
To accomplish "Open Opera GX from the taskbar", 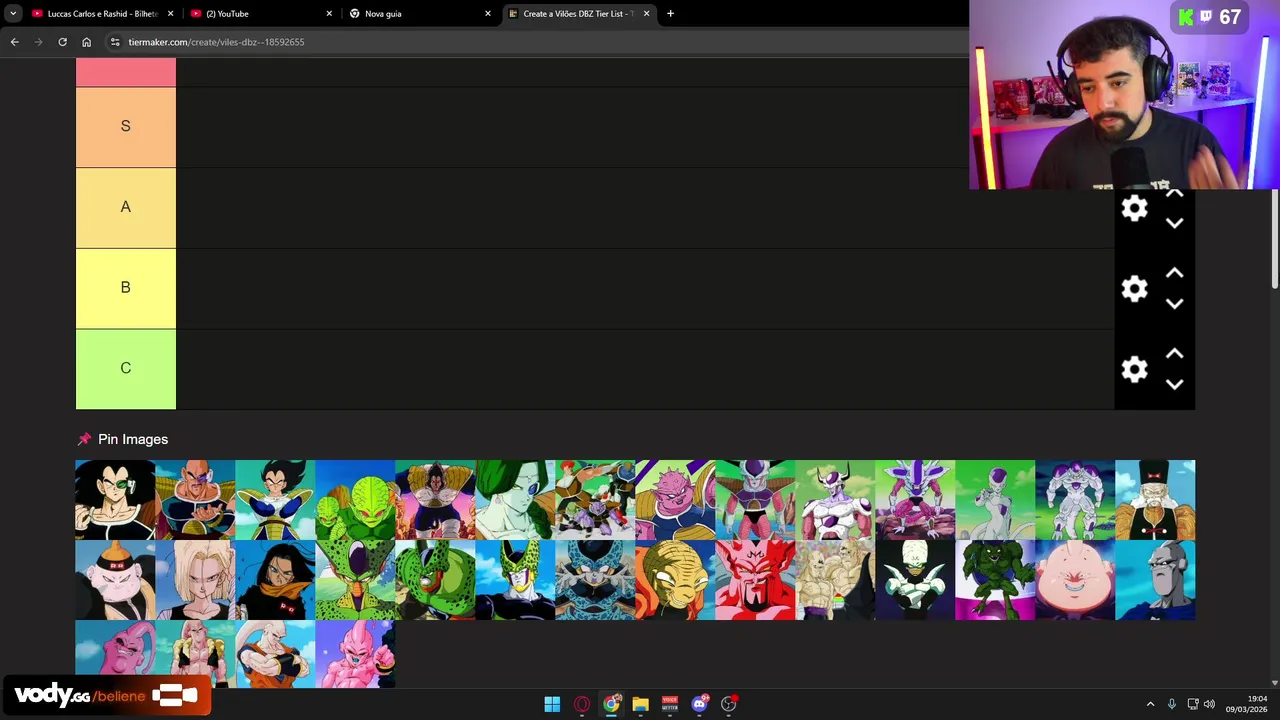I will (x=582, y=704).
